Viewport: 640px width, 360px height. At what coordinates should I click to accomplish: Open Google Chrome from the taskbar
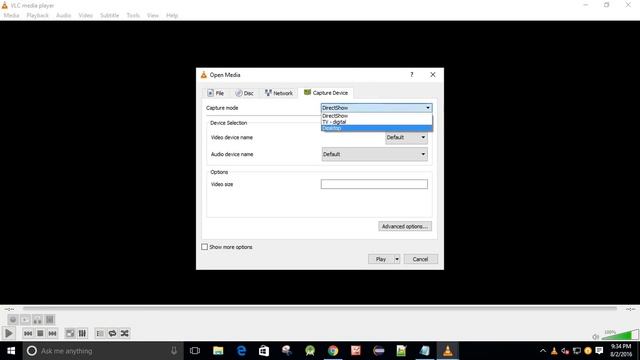pyautogui.click(x=333, y=351)
